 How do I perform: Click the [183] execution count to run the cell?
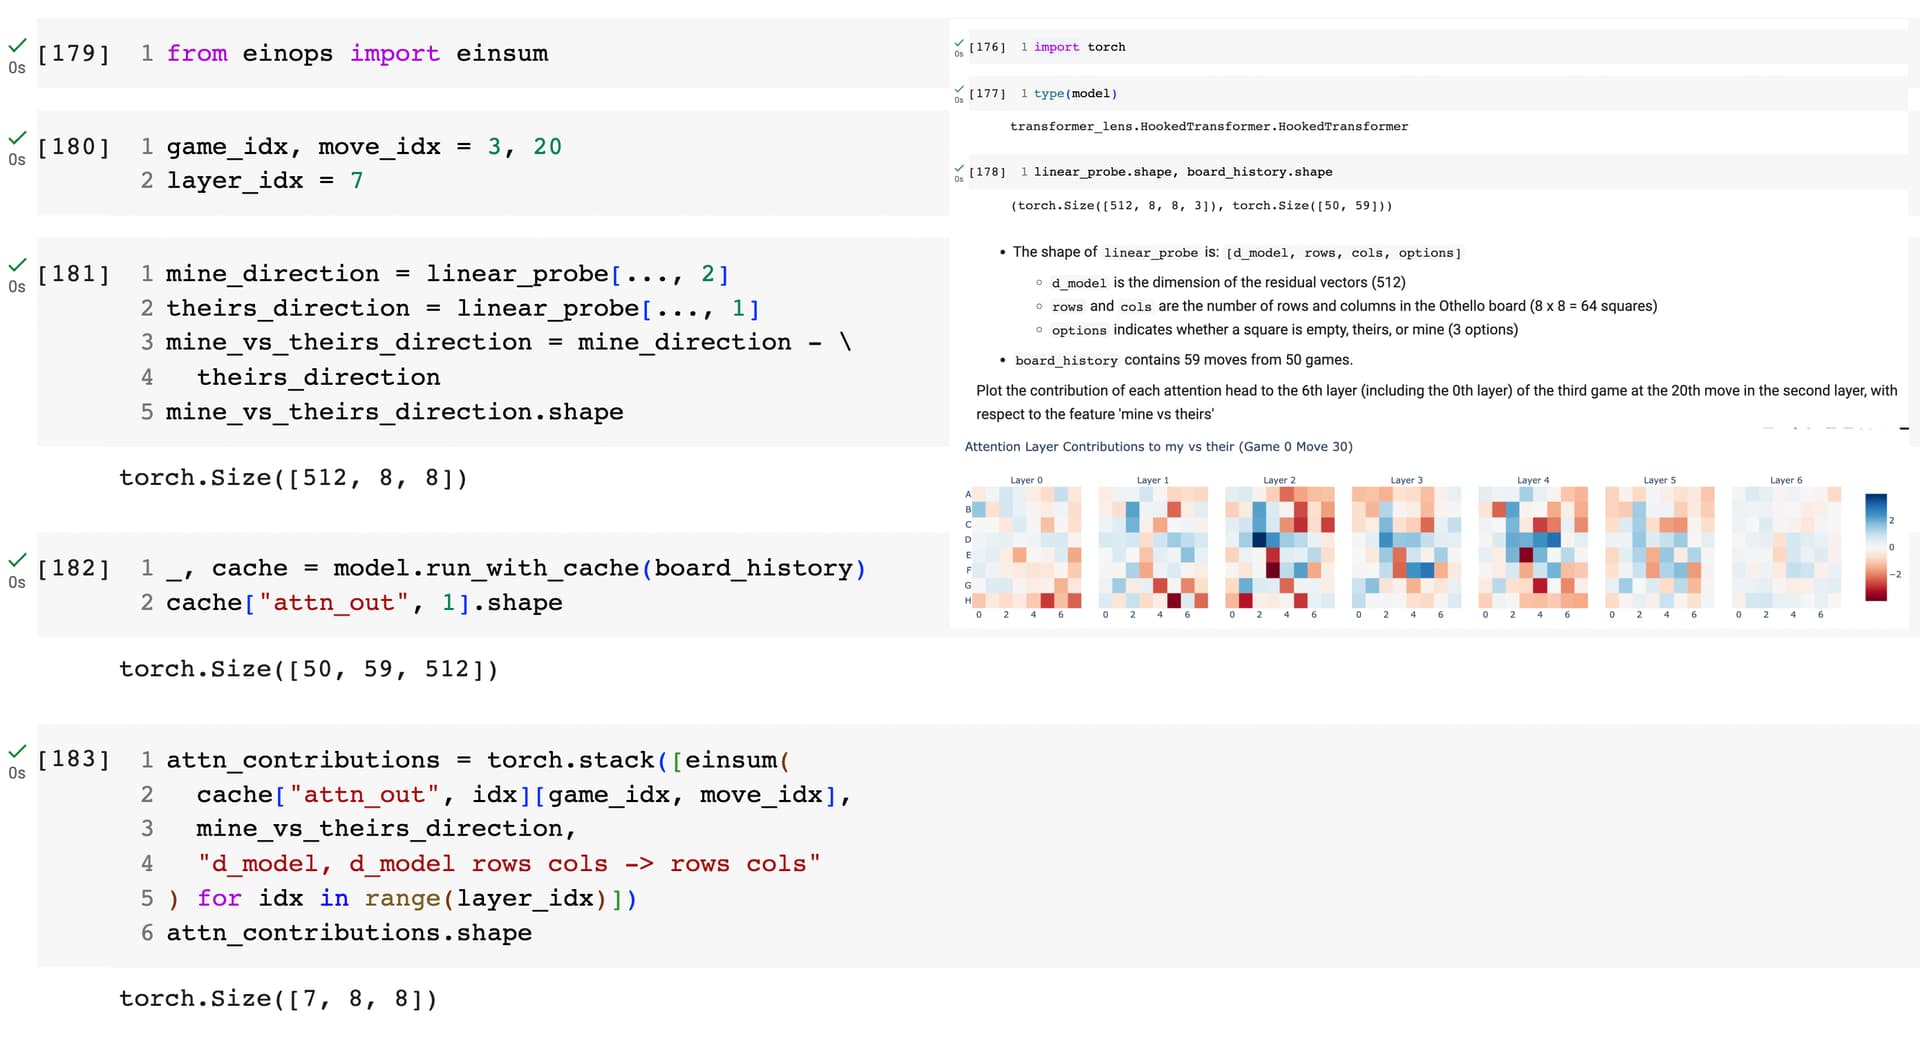pyautogui.click(x=73, y=759)
